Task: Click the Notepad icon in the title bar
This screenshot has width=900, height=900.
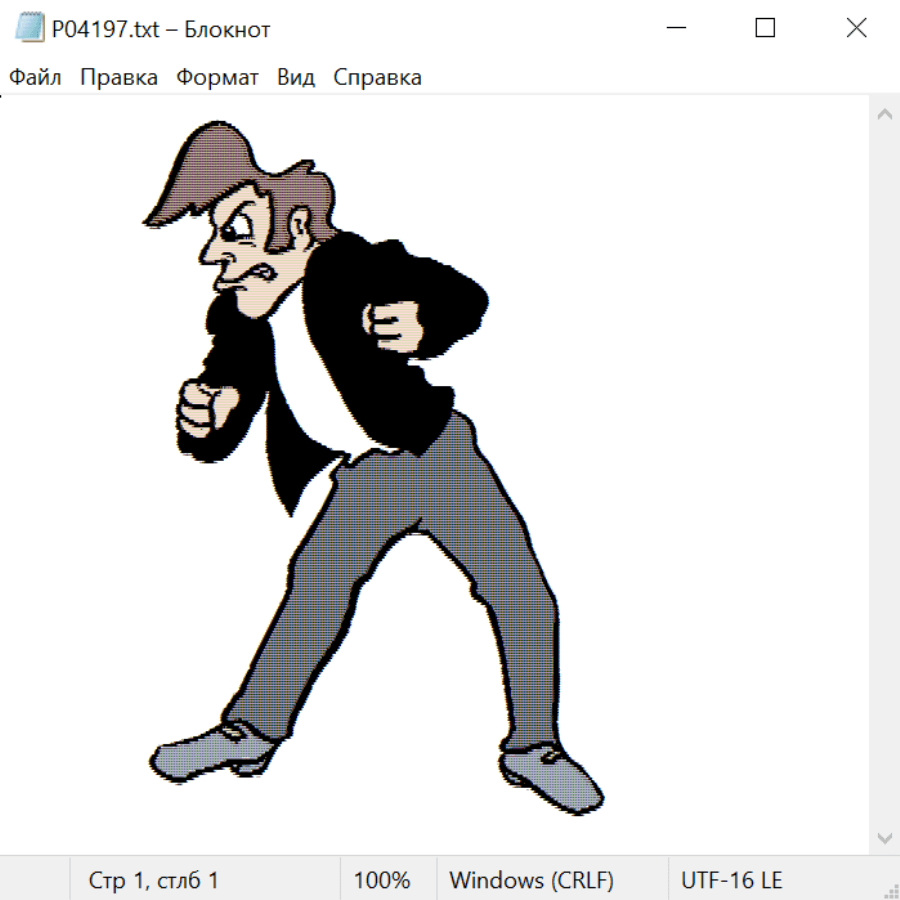Action: [x=30, y=29]
